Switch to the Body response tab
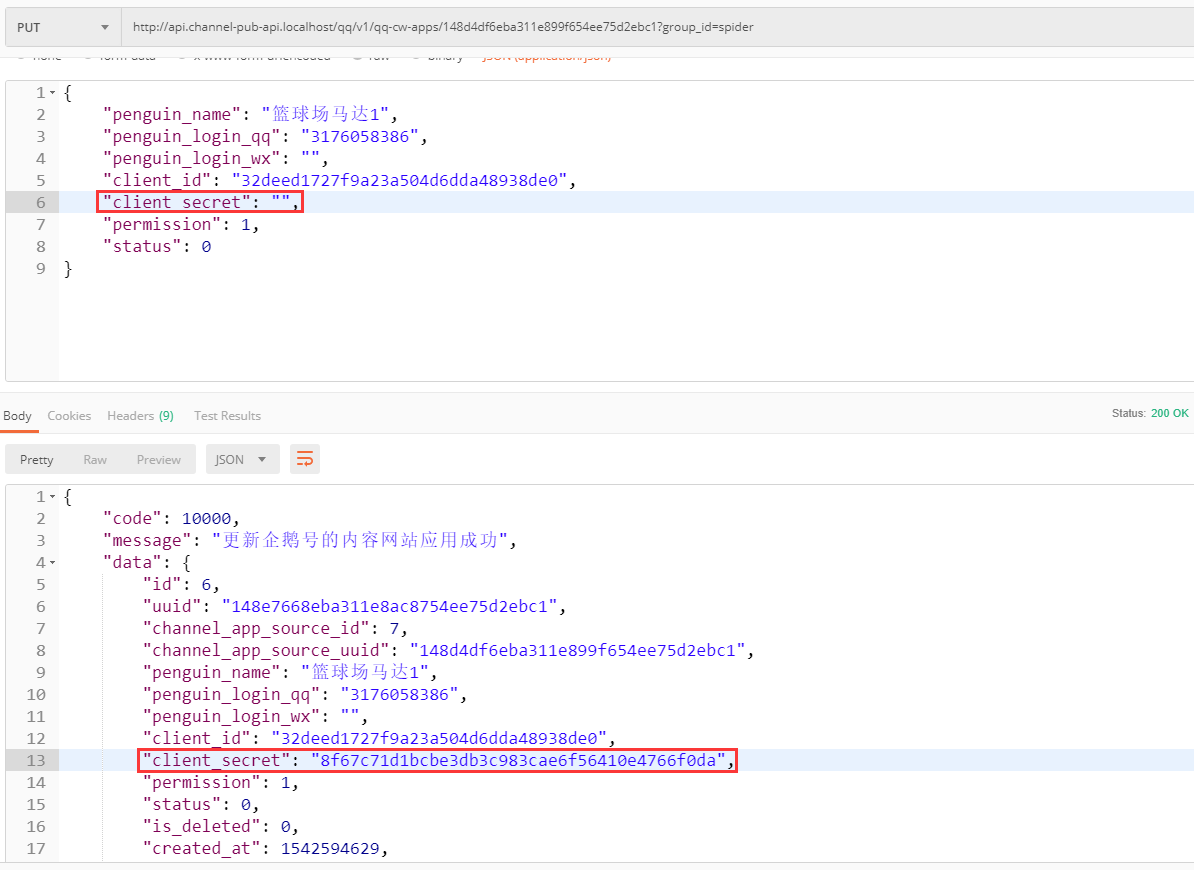Screen dimensions: 1194x870 pos(17,416)
